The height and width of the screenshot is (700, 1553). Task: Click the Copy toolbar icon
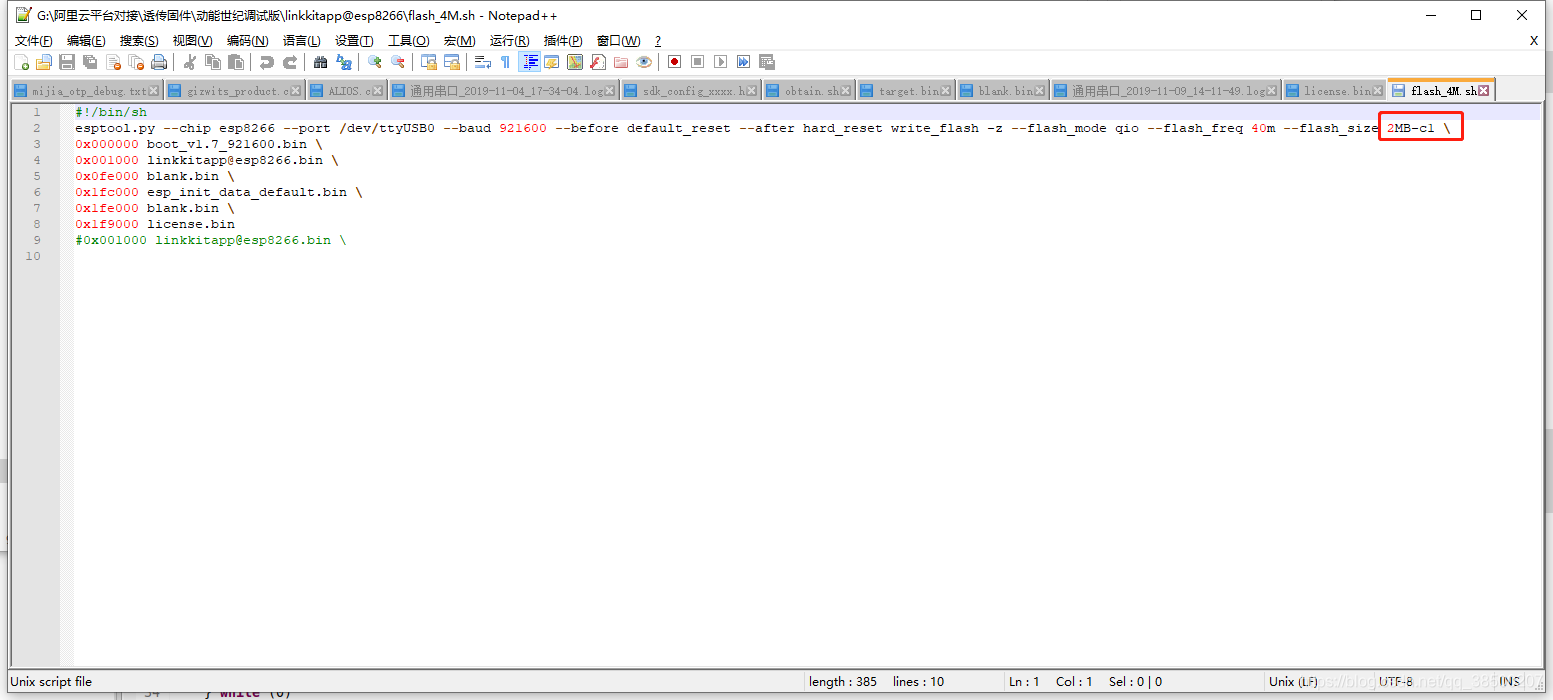tap(212, 62)
